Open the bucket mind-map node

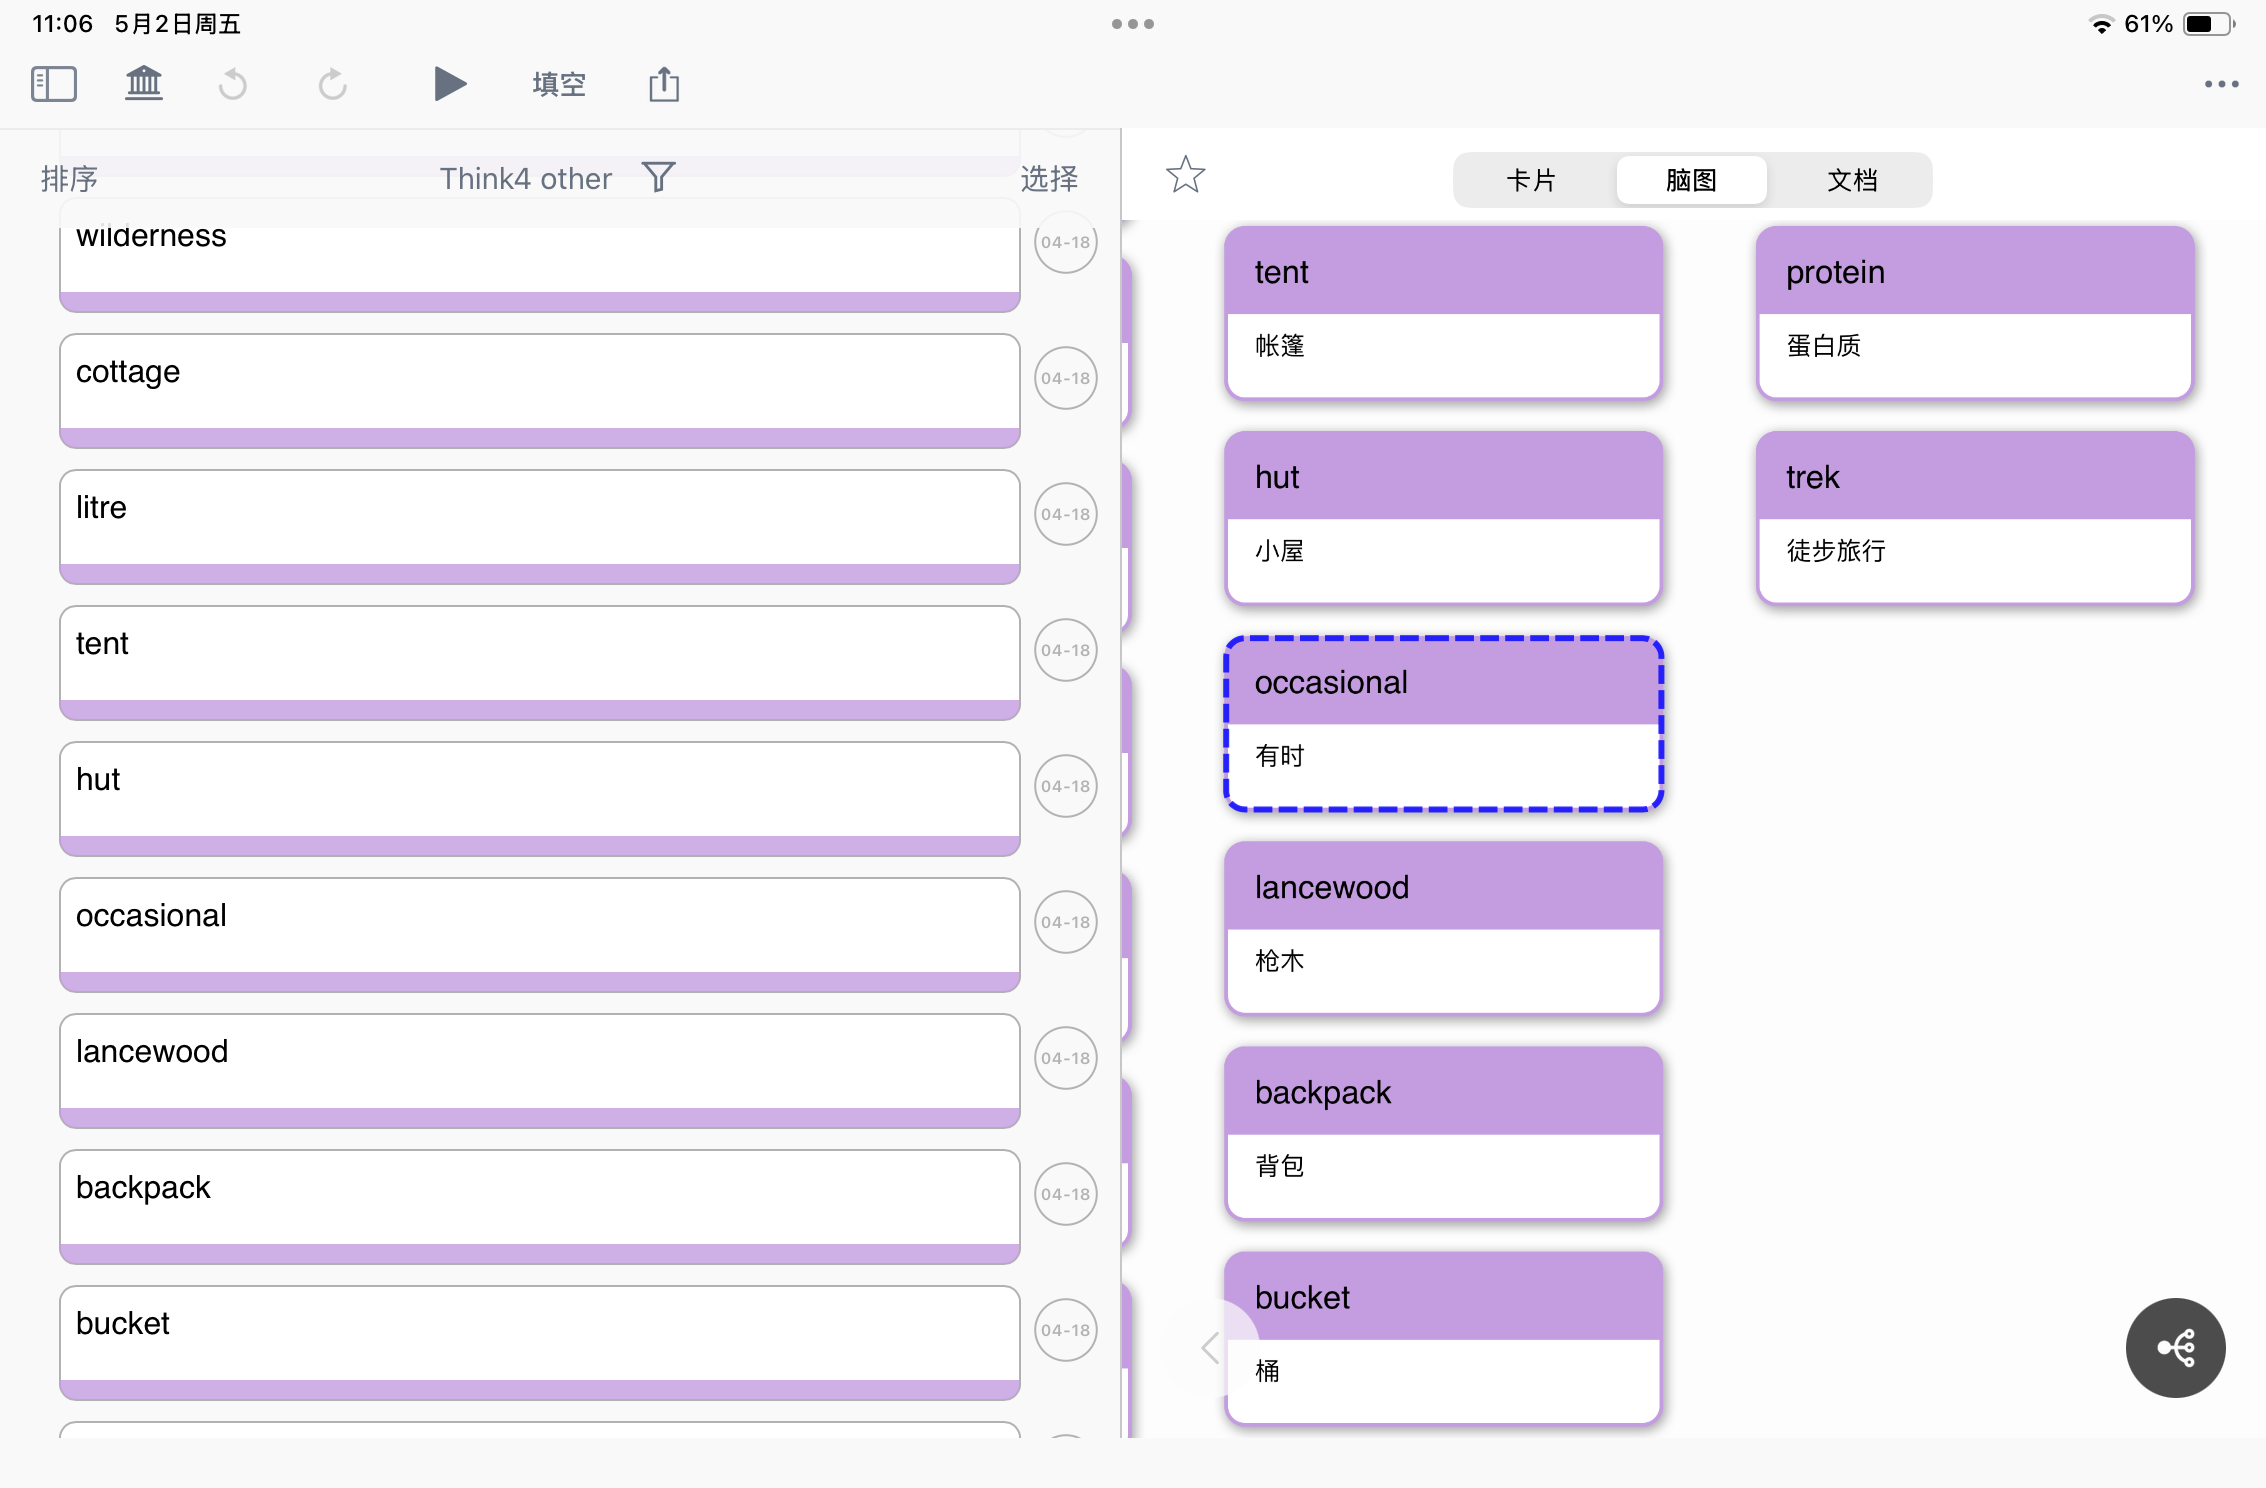point(1444,1338)
